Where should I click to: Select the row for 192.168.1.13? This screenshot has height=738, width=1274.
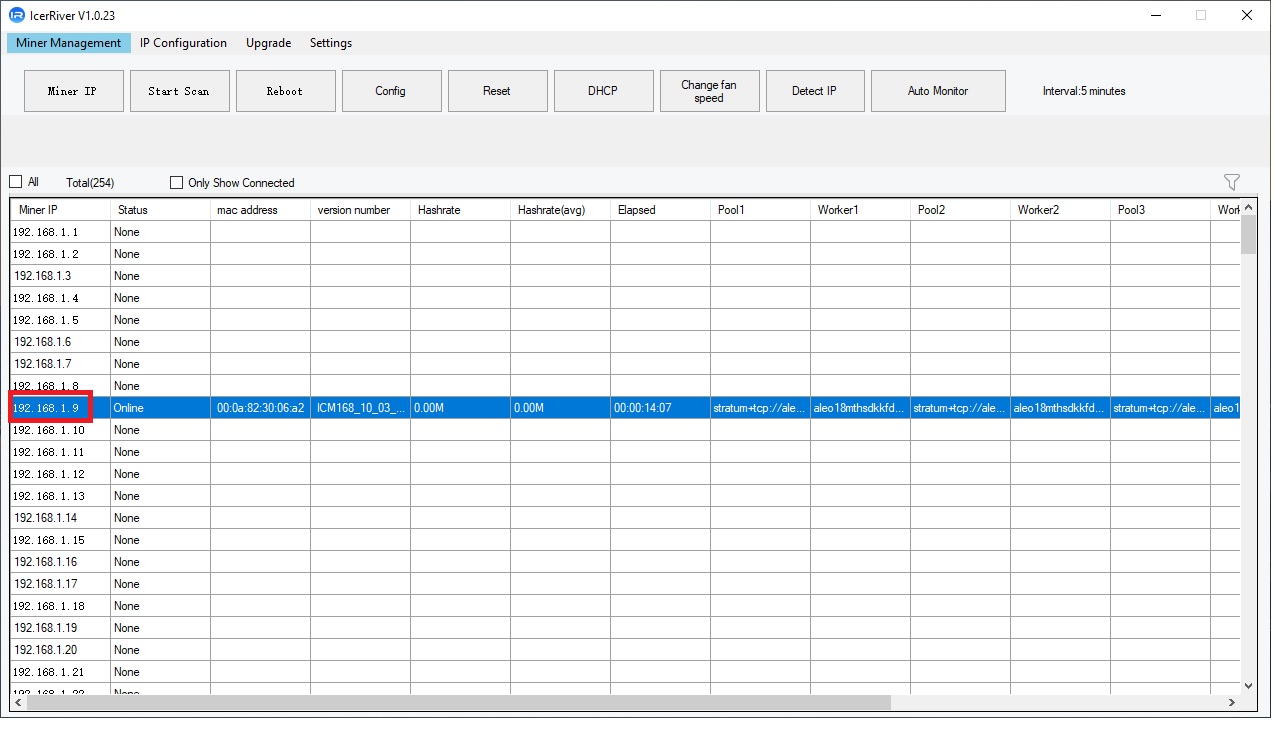click(626, 496)
